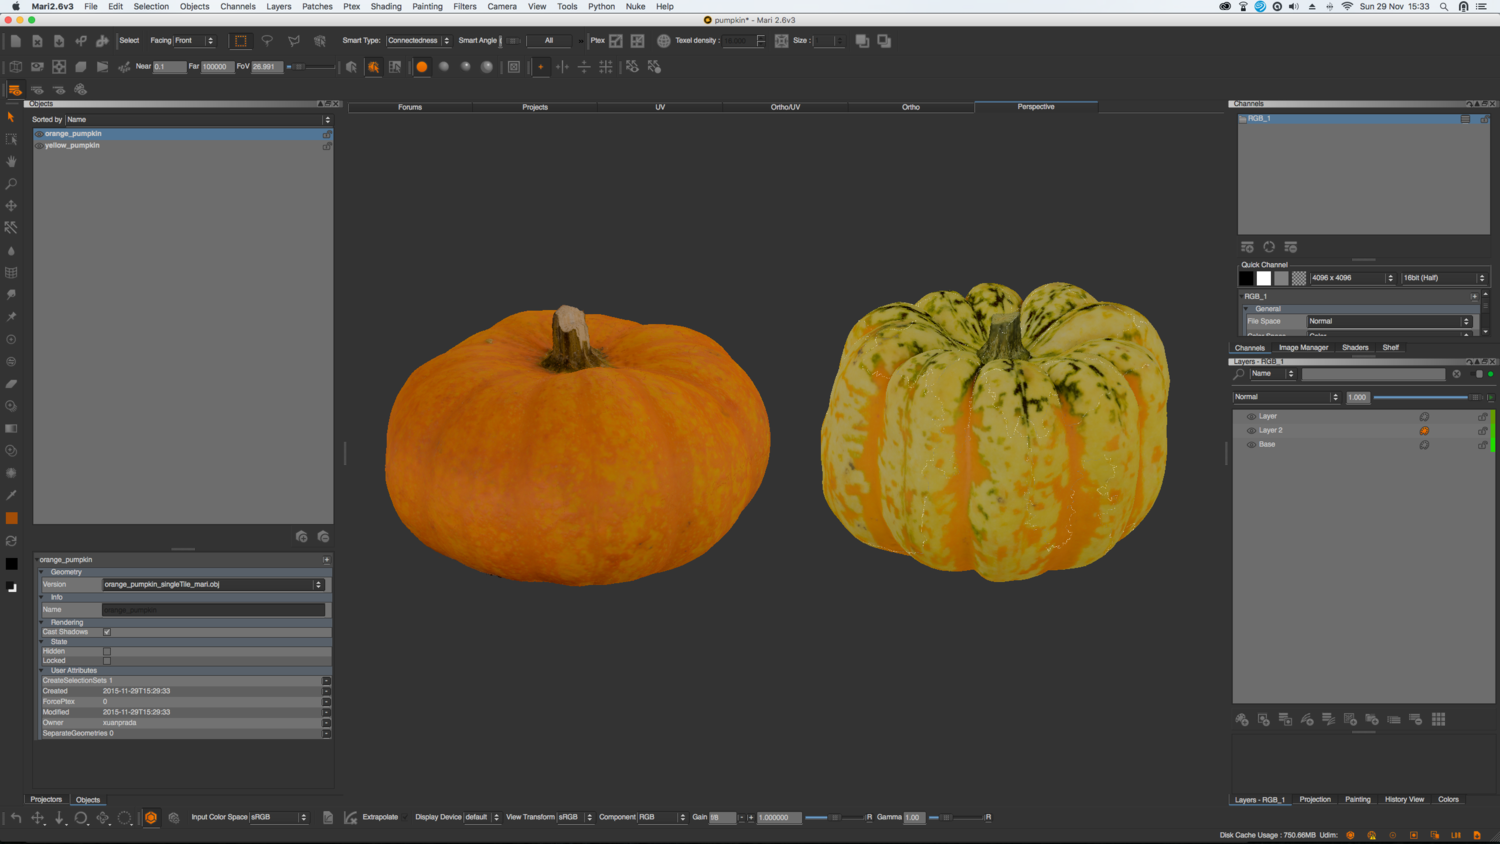Click the full lighting sphere icon
The image size is (1500, 844).
coord(487,67)
